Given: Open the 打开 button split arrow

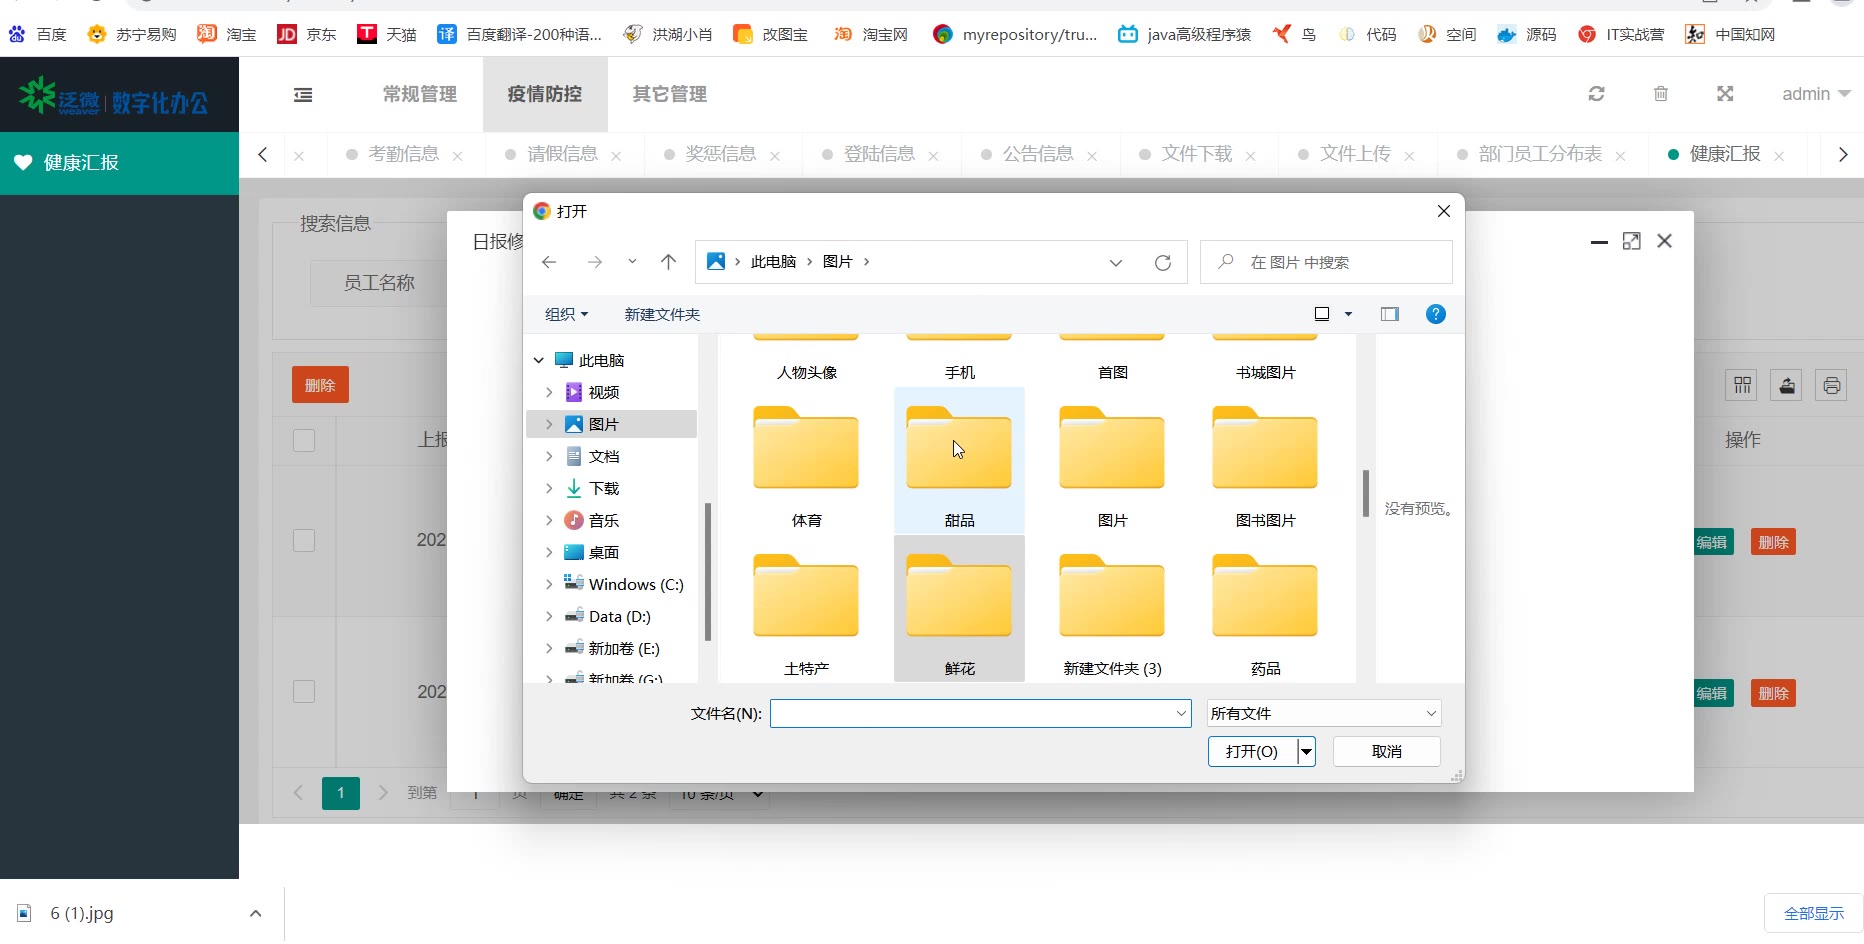Looking at the screenshot, I should (1306, 751).
